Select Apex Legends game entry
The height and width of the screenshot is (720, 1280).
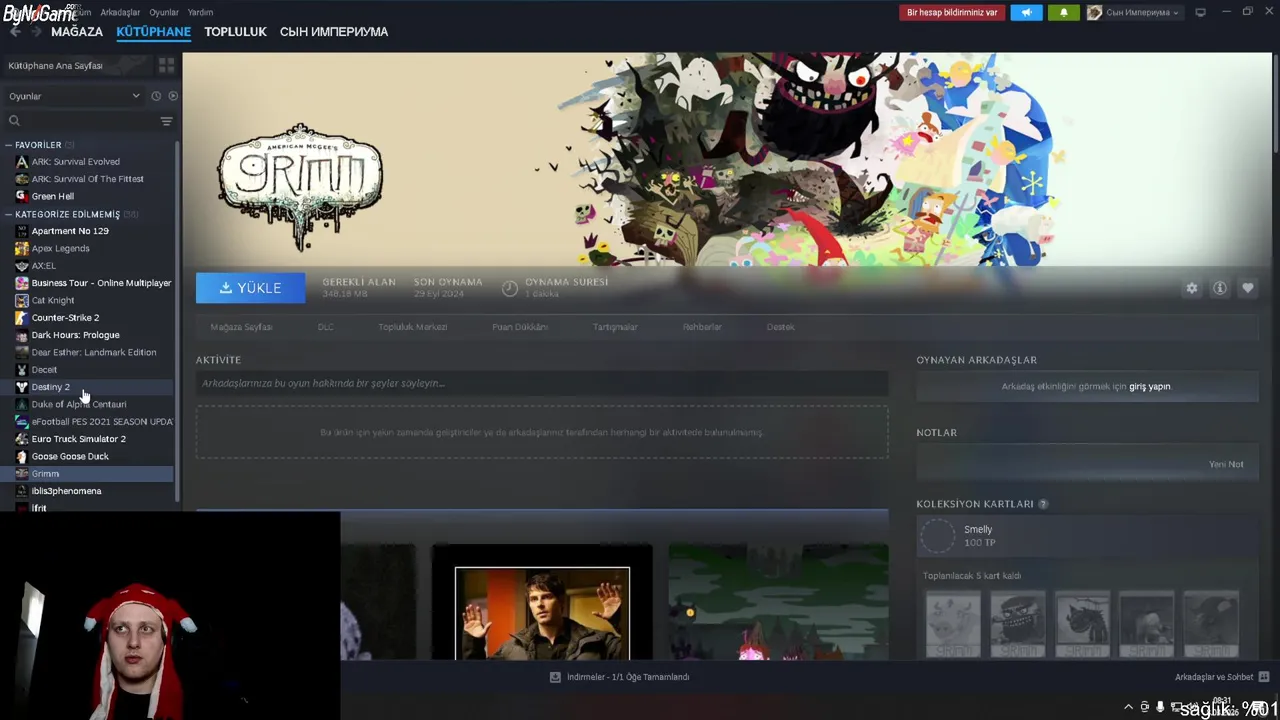pyautogui.click(x=60, y=248)
